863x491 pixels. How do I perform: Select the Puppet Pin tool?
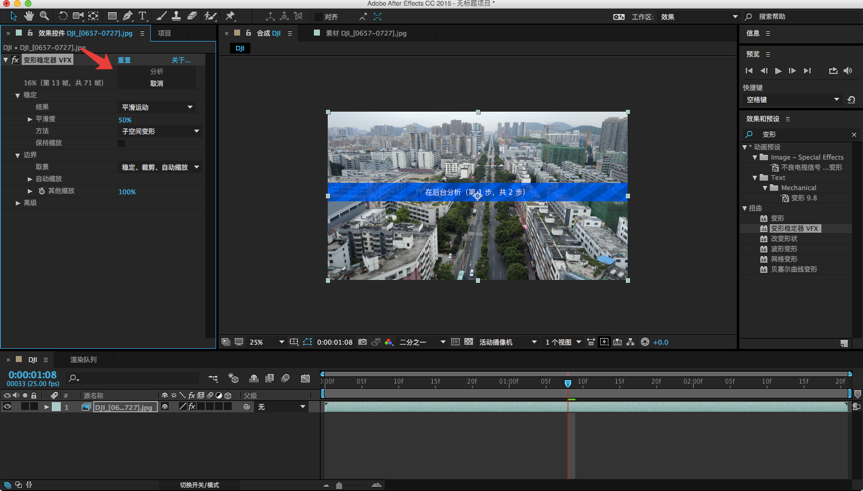[x=230, y=16]
